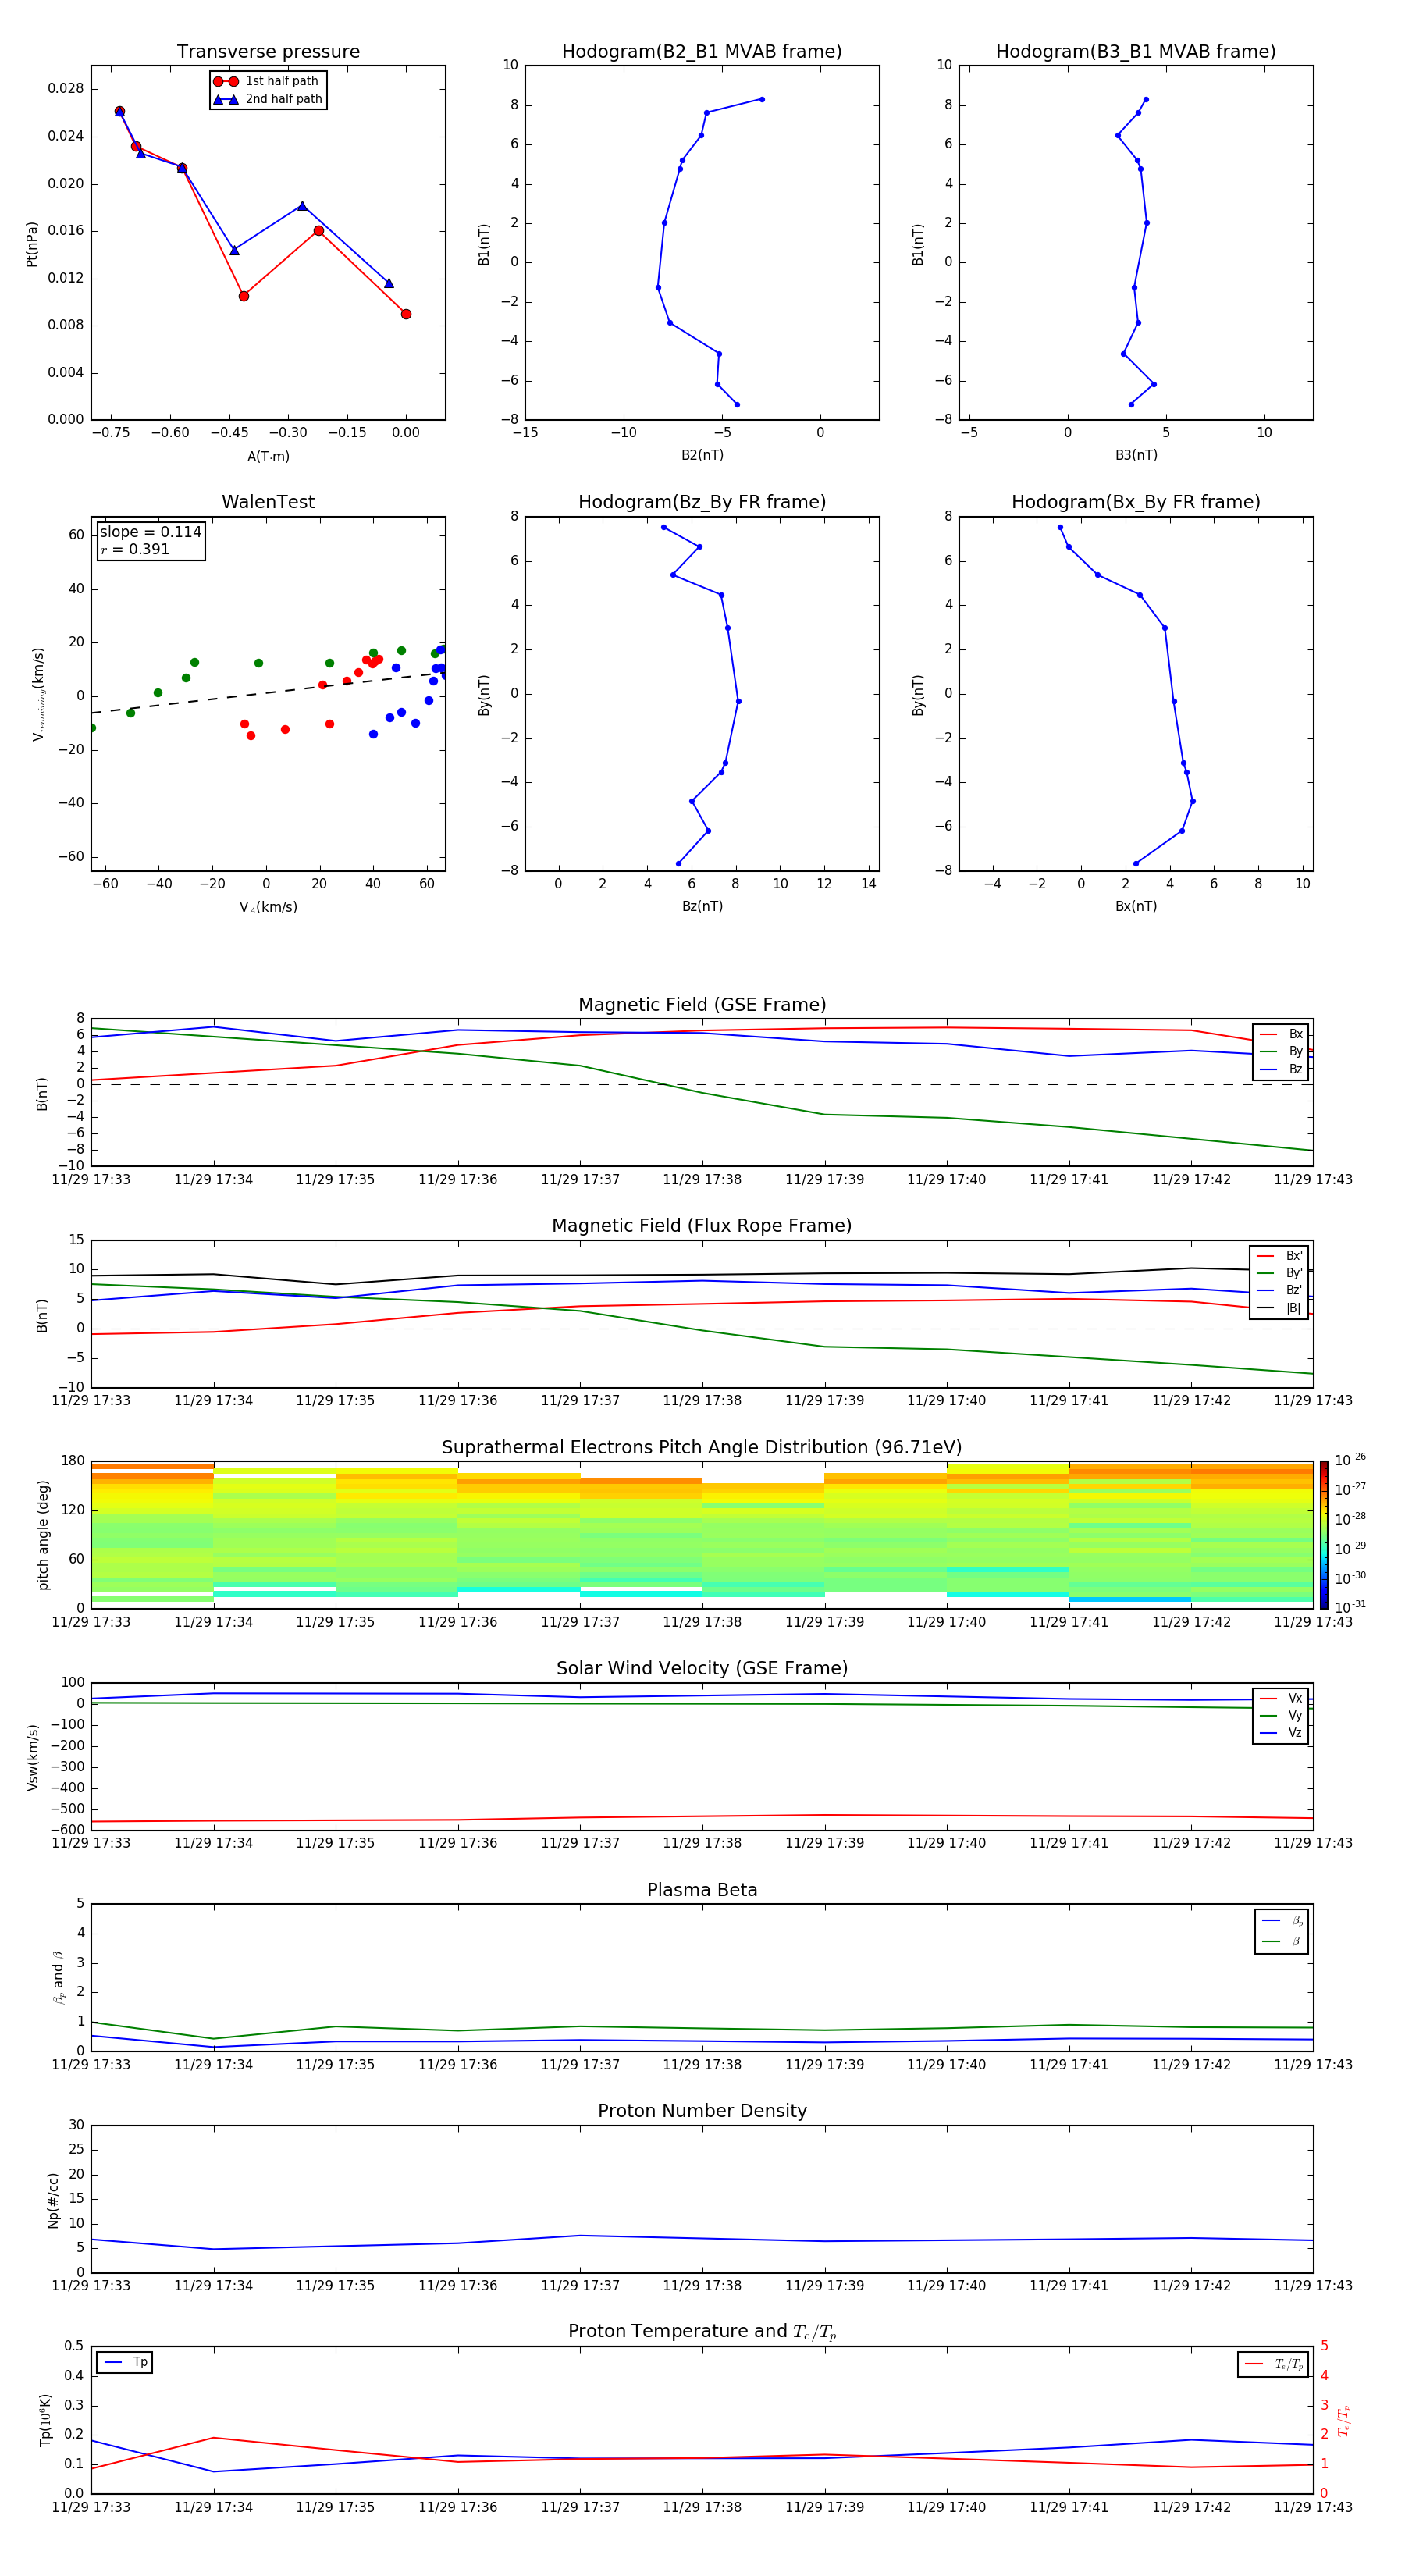Click the first red circle point in pressure plot
The height and width of the screenshot is (2576, 1405).
[x=120, y=112]
